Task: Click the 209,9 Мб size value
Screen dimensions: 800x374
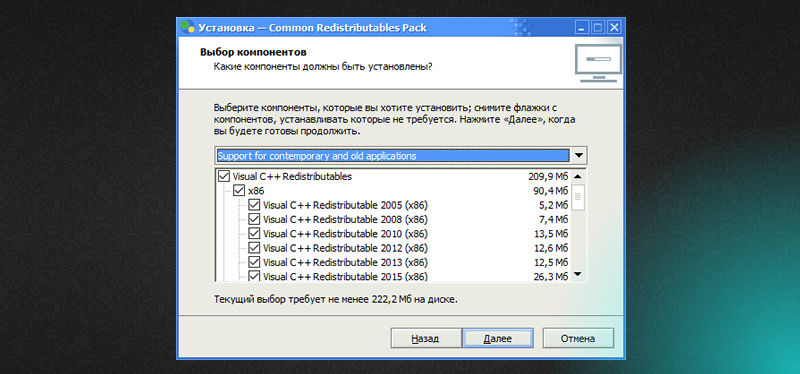Action: tap(548, 177)
